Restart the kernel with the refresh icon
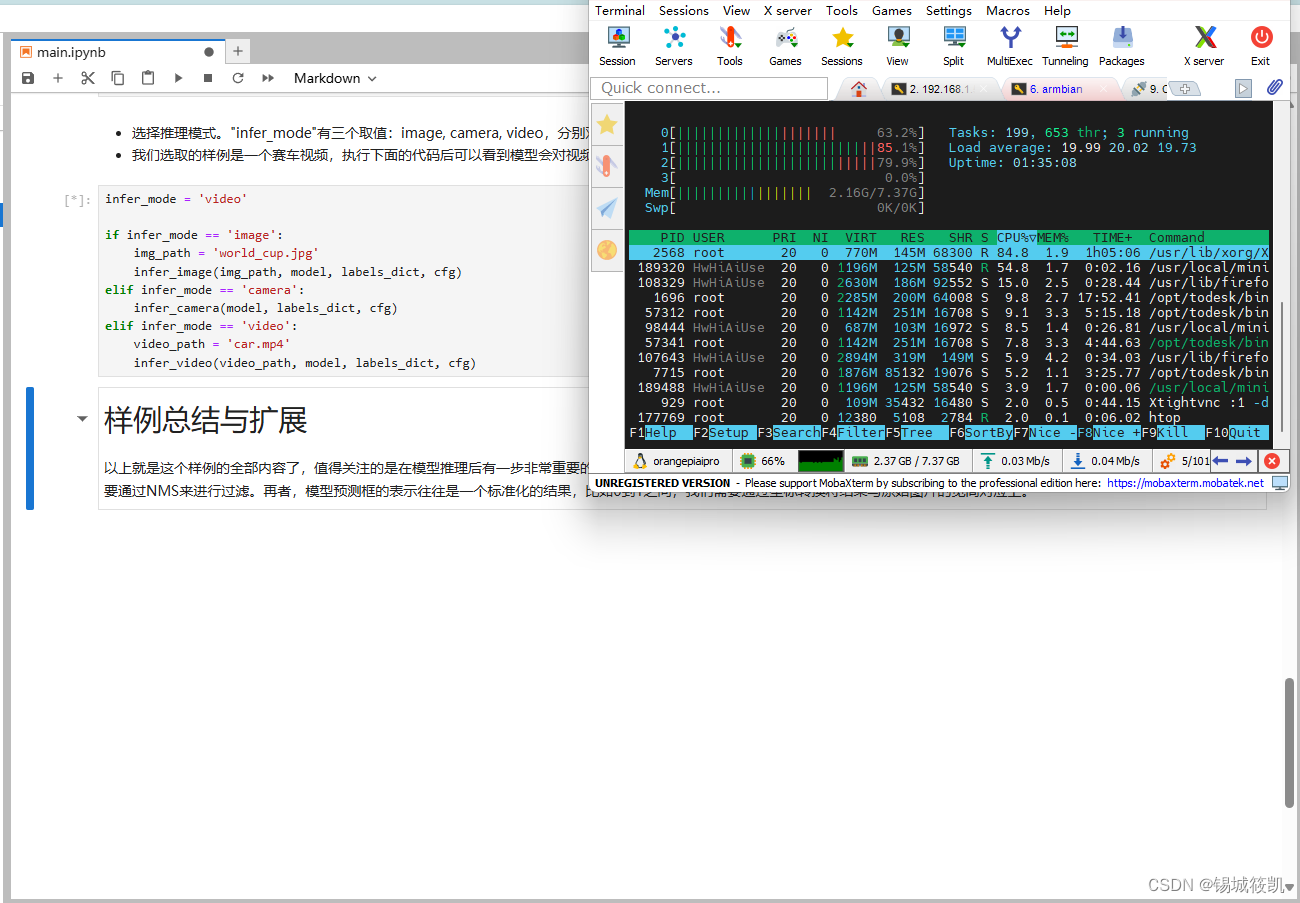 [x=238, y=78]
